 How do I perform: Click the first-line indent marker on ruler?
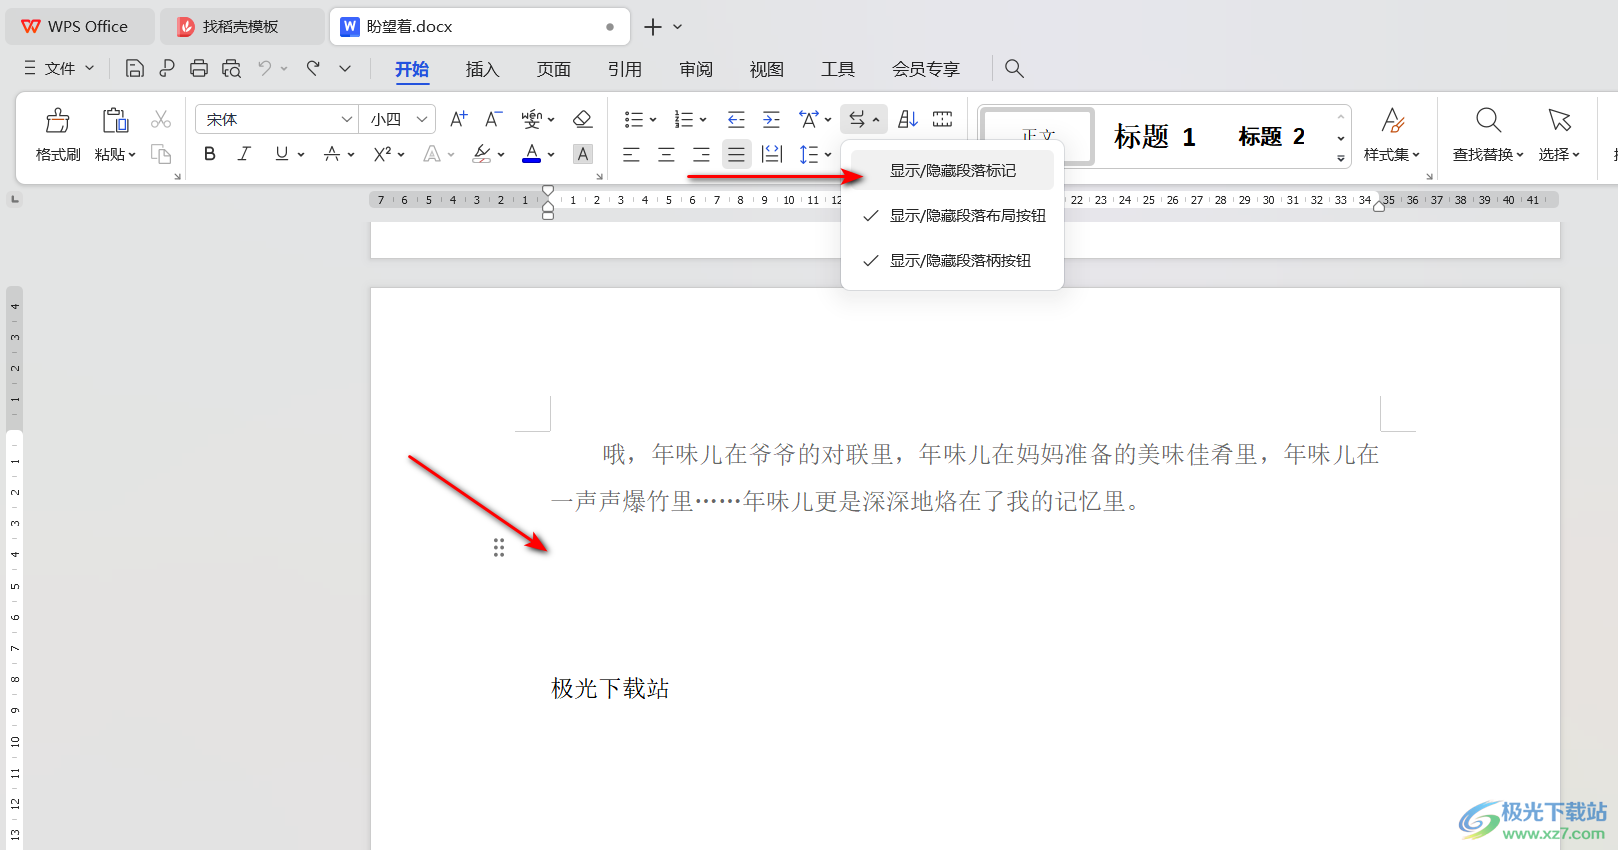point(548,190)
